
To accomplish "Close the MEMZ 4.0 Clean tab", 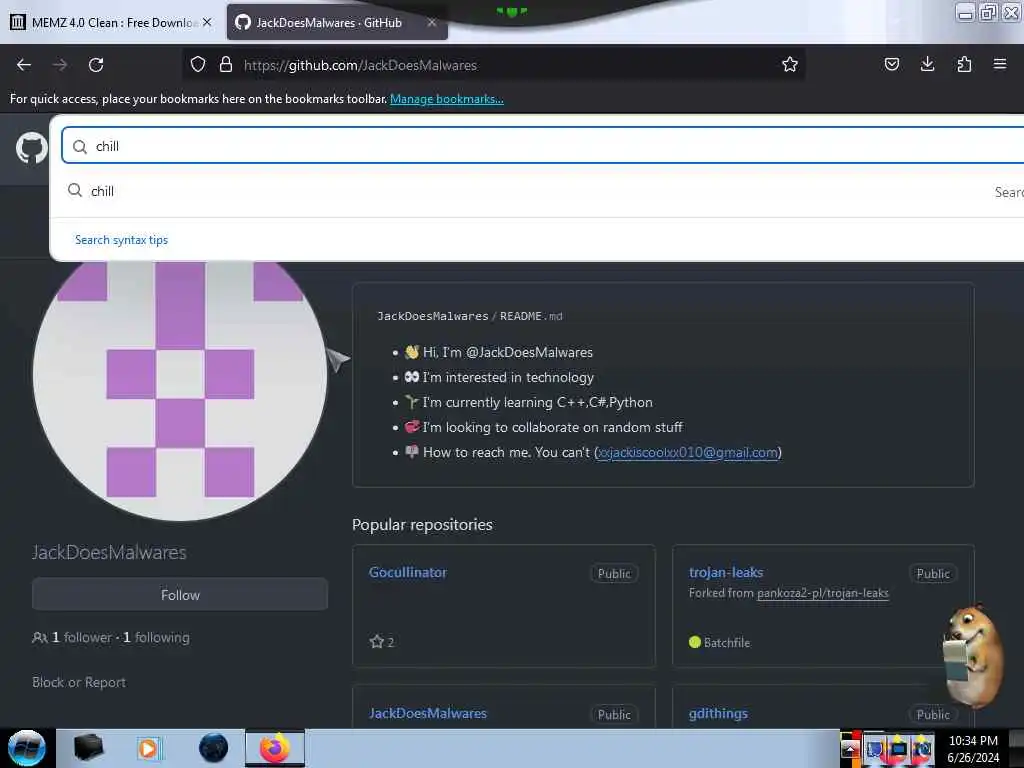I will point(207,22).
